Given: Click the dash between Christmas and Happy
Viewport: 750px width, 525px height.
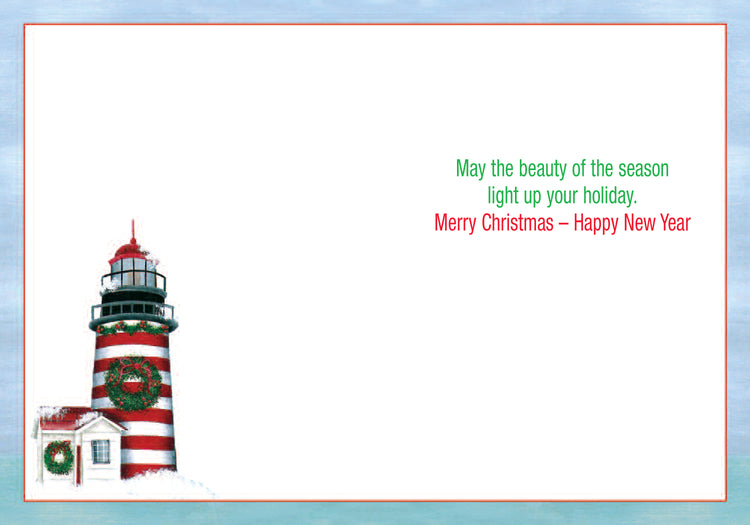Looking at the screenshot, I should 563,223.
